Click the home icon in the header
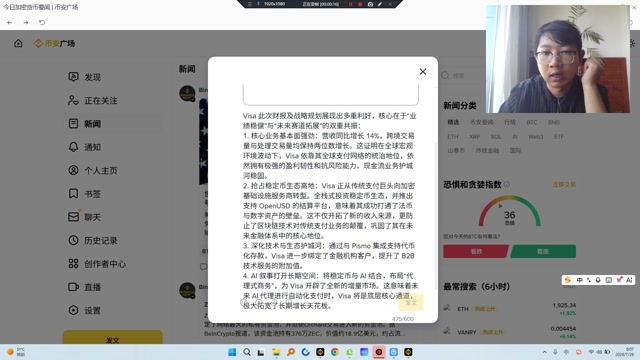 click(x=18, y=43)
